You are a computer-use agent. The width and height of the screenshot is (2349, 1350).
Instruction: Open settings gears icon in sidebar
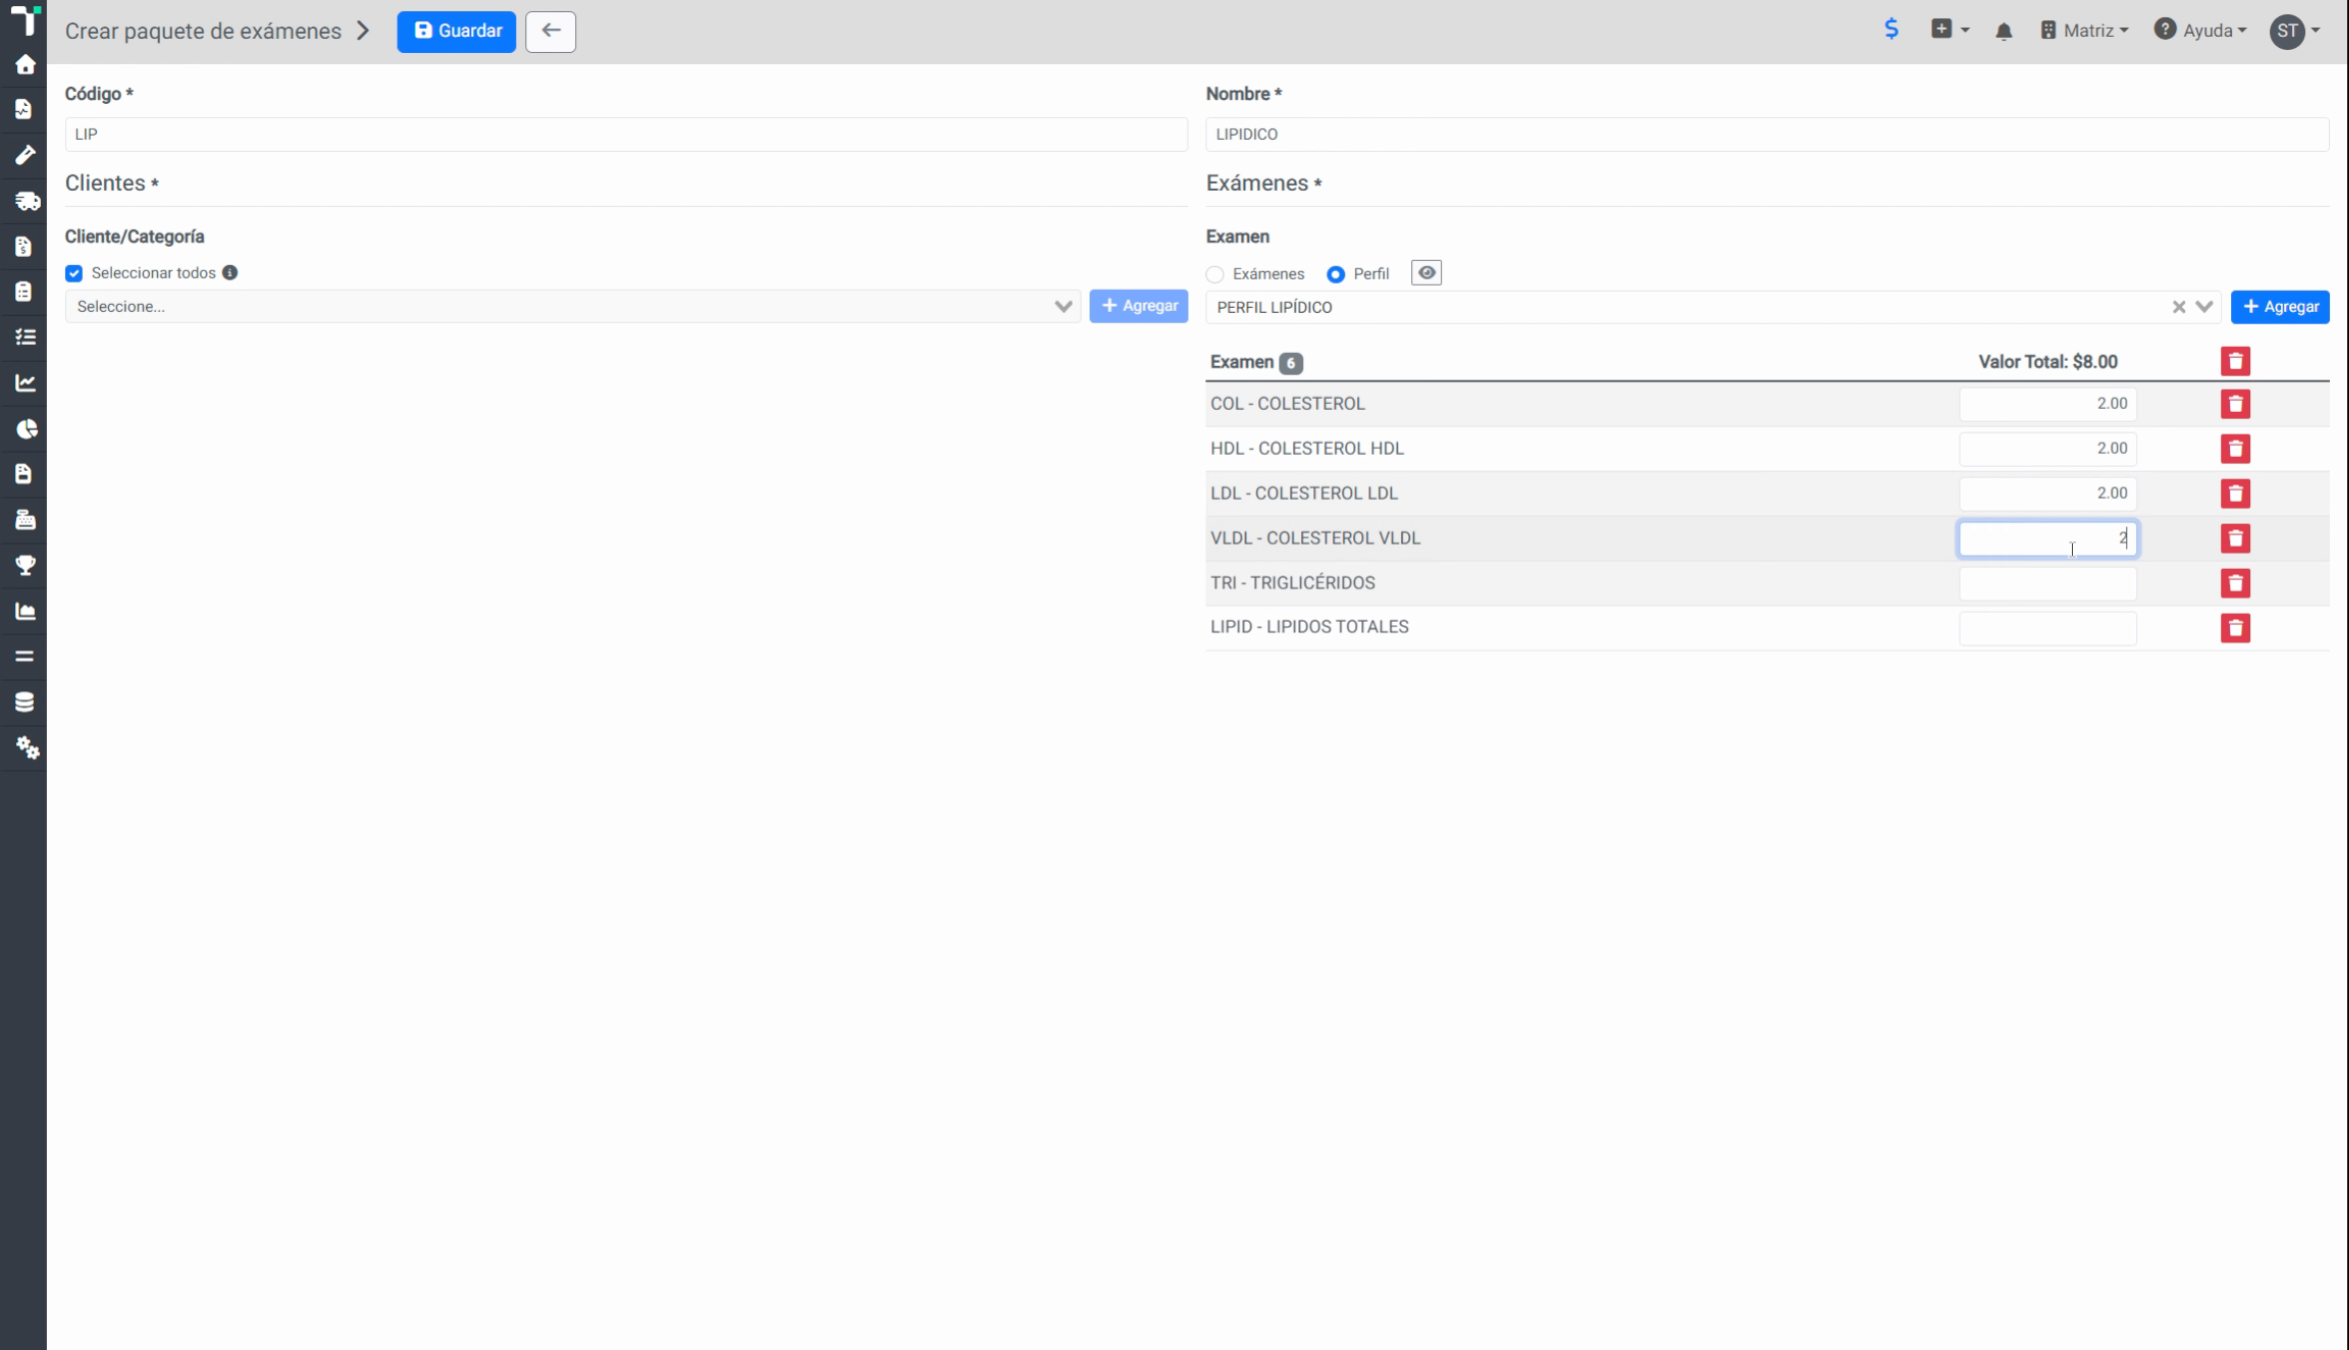point(27,748)
